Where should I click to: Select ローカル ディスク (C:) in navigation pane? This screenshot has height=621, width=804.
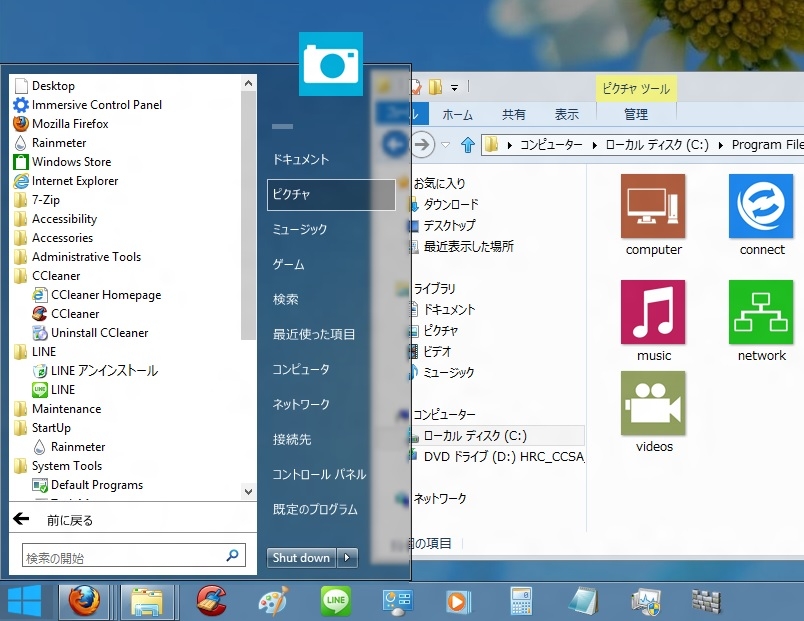pos(474,436)
